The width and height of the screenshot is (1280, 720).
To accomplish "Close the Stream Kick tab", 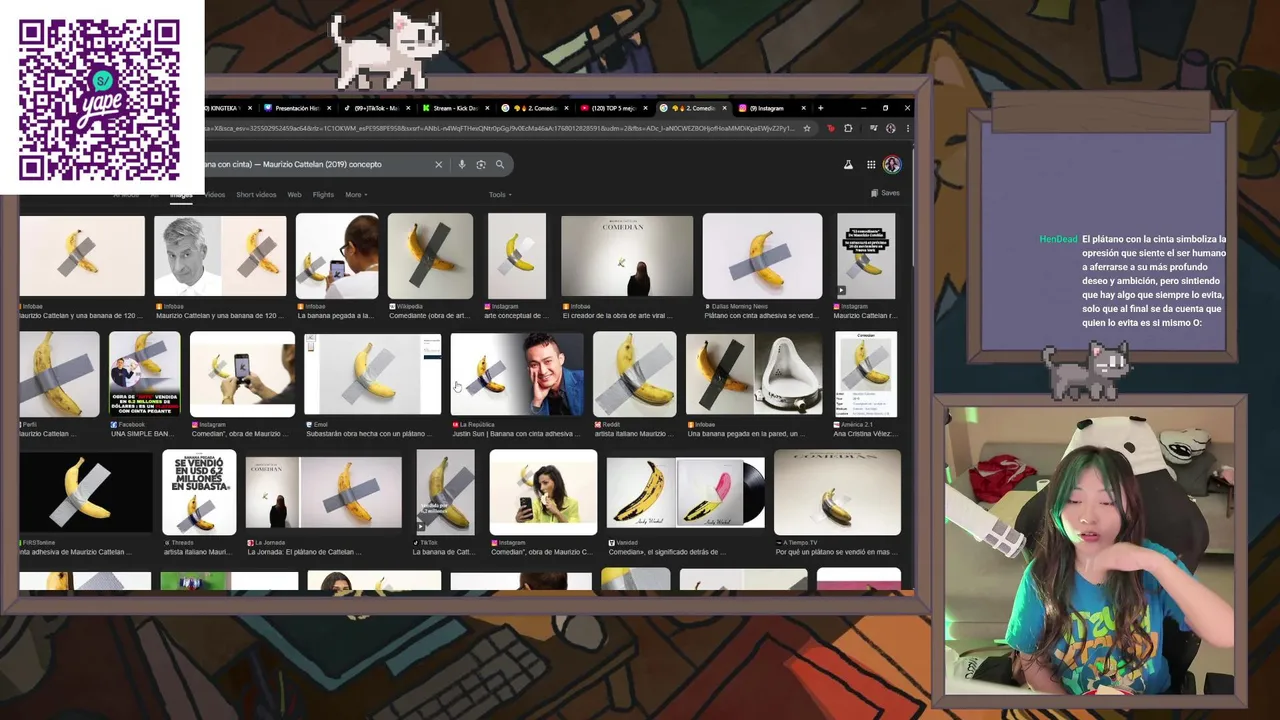I will coord(488,108).
